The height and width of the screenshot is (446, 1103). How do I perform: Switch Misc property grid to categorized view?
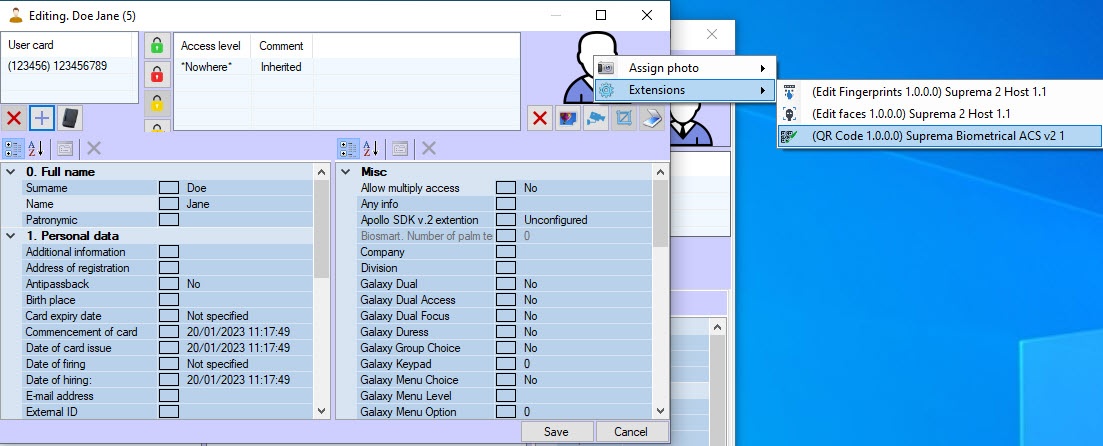coord(348,148)
